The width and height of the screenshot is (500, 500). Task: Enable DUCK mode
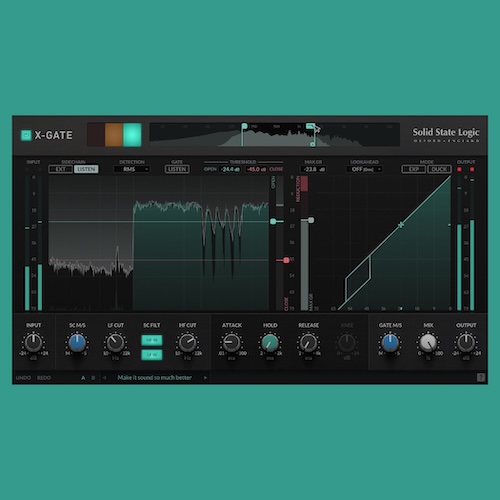click(x=439, y=169)
